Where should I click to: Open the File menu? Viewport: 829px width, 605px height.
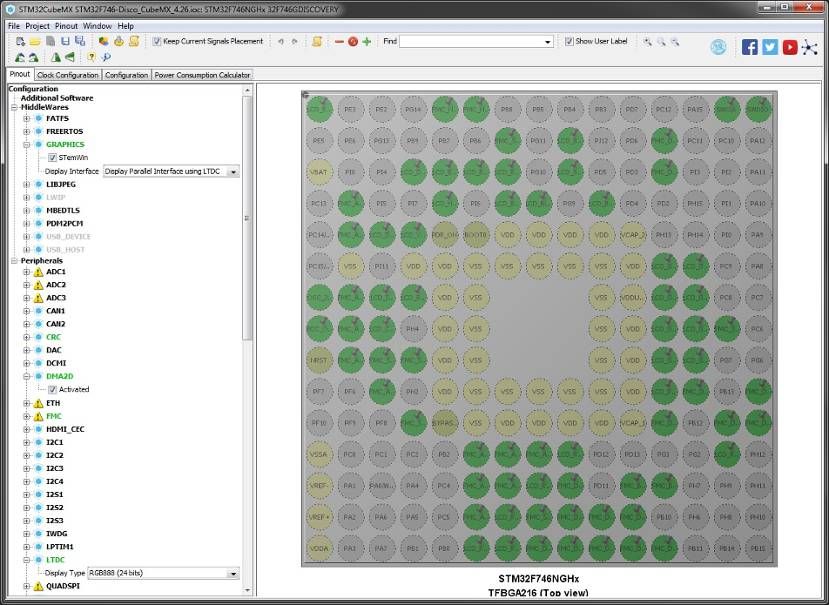(14, 26)
